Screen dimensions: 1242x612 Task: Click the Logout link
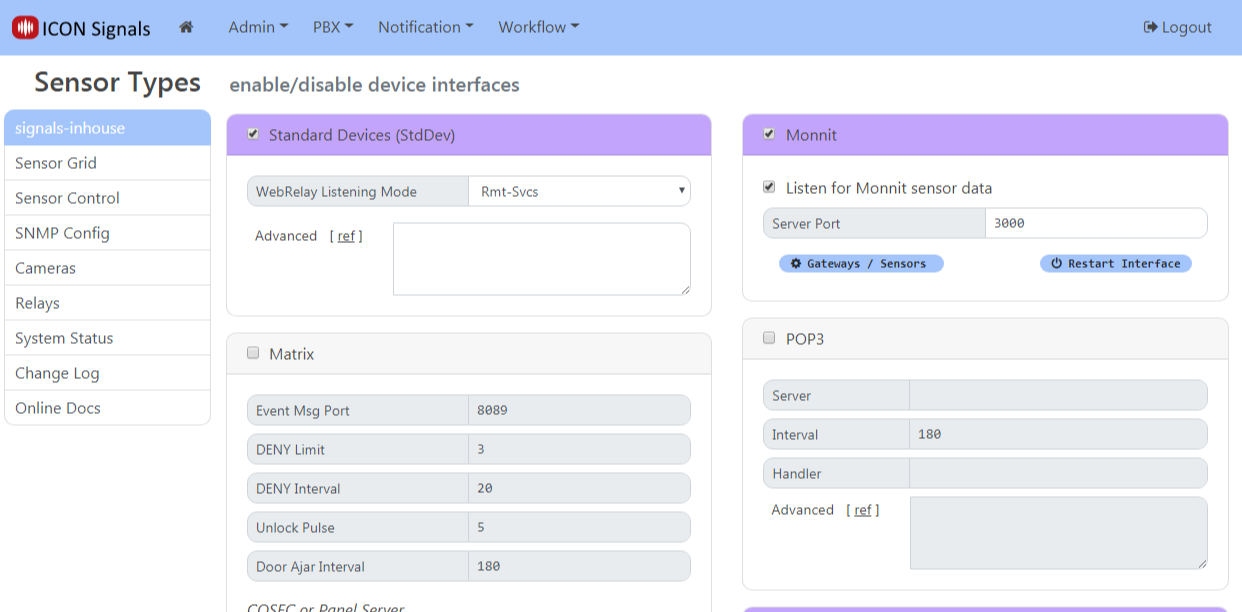point(1177,27)
